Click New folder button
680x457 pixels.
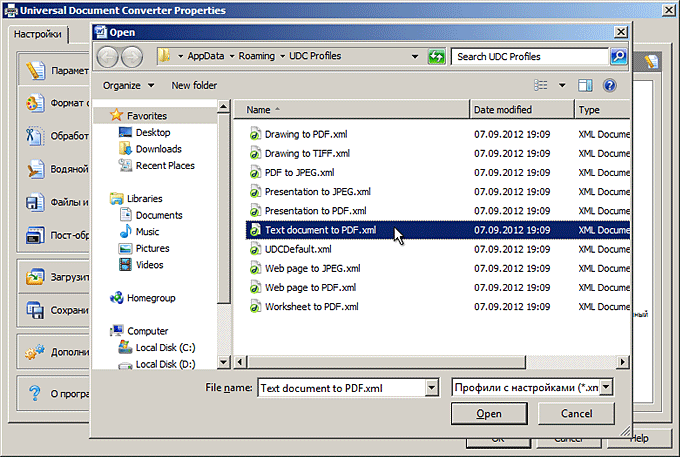click(194, 85)
